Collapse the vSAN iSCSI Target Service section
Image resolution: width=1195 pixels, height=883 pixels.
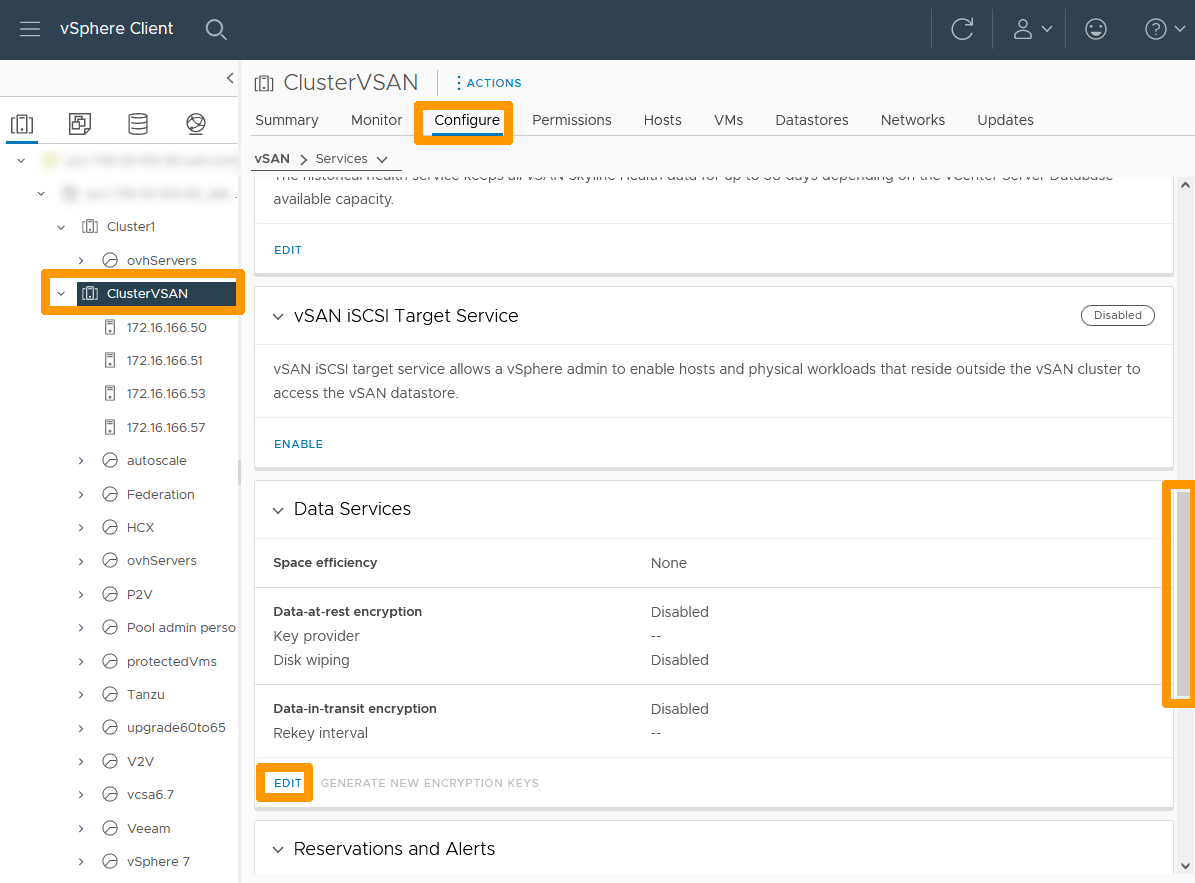click(278, 315)
